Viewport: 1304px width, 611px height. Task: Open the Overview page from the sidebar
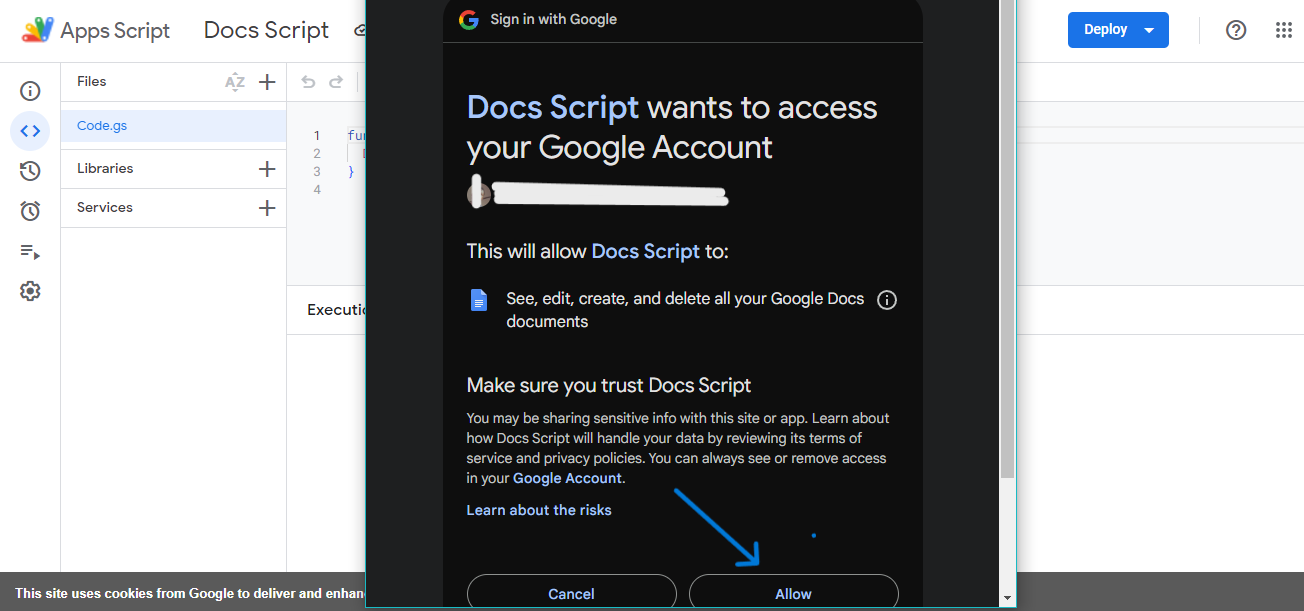coord(30,91)
